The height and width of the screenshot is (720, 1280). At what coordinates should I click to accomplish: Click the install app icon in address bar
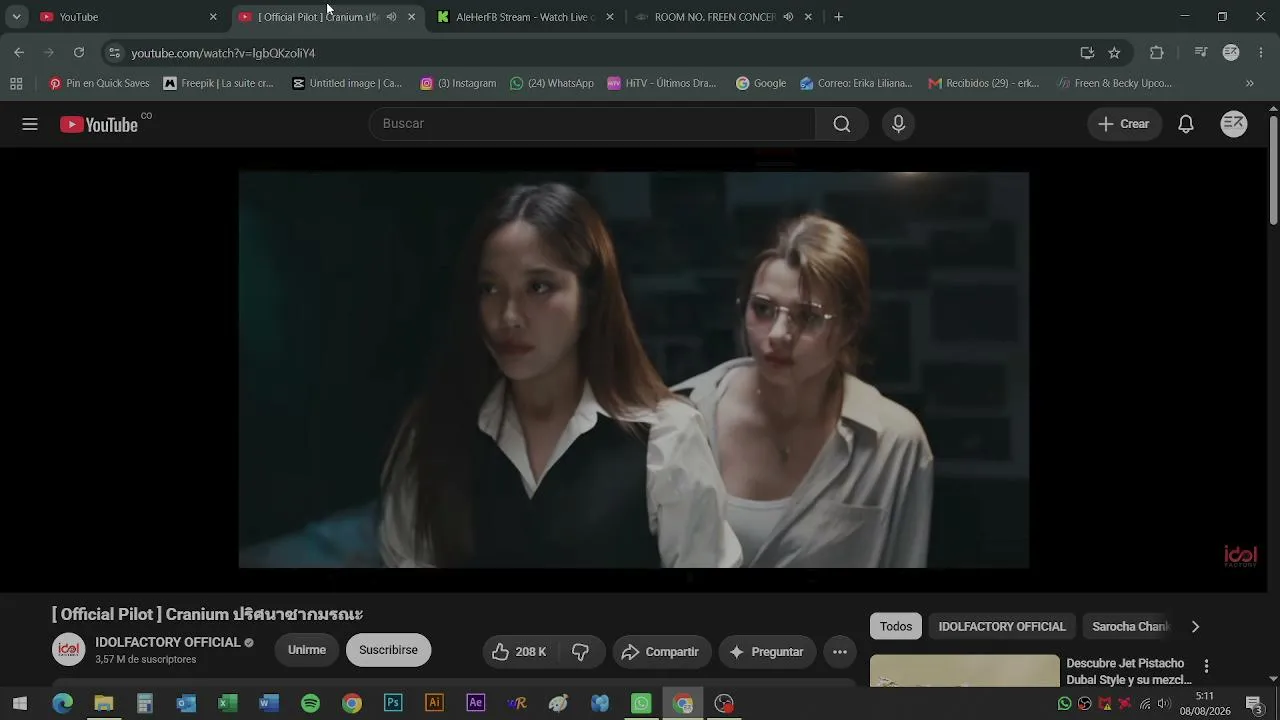1087,53
